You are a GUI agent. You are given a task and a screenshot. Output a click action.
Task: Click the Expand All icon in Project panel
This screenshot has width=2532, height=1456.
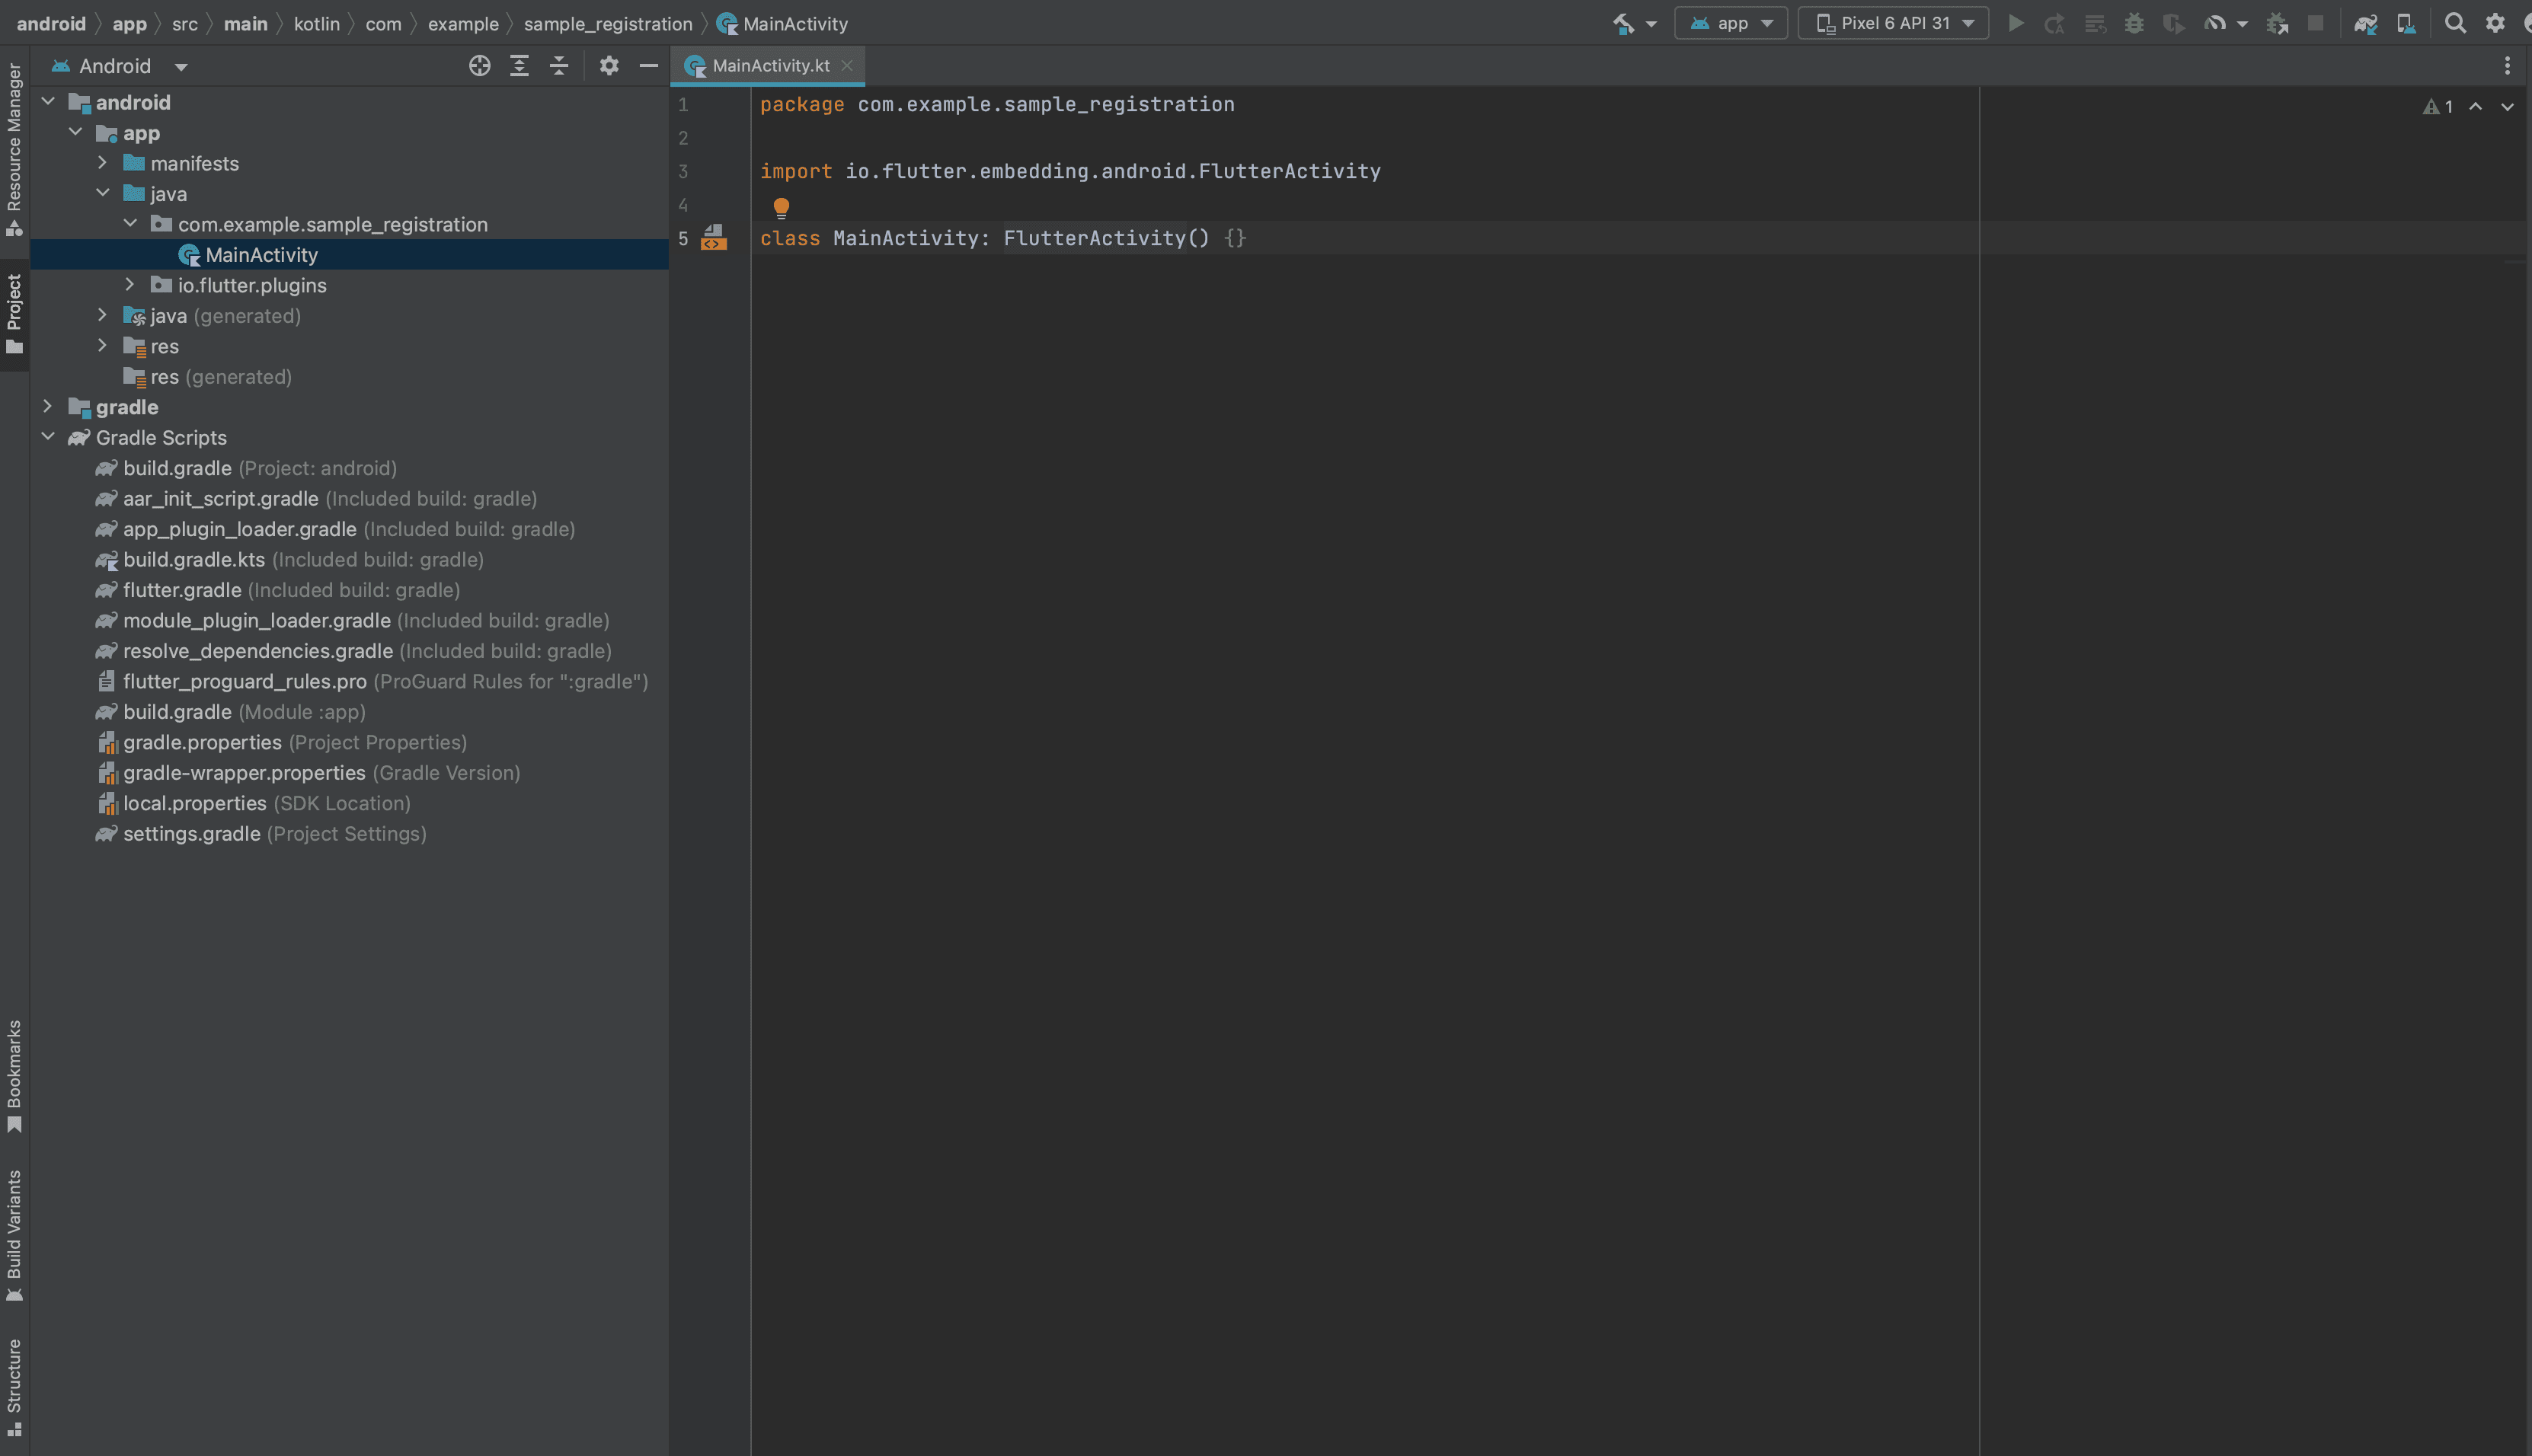pyautogui.click(x=519, y=66)
